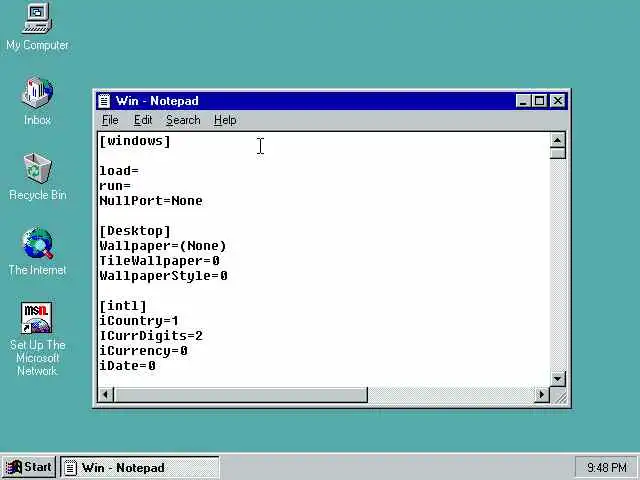Click the ICurrDigits=2 line

[x=151, y=336]
